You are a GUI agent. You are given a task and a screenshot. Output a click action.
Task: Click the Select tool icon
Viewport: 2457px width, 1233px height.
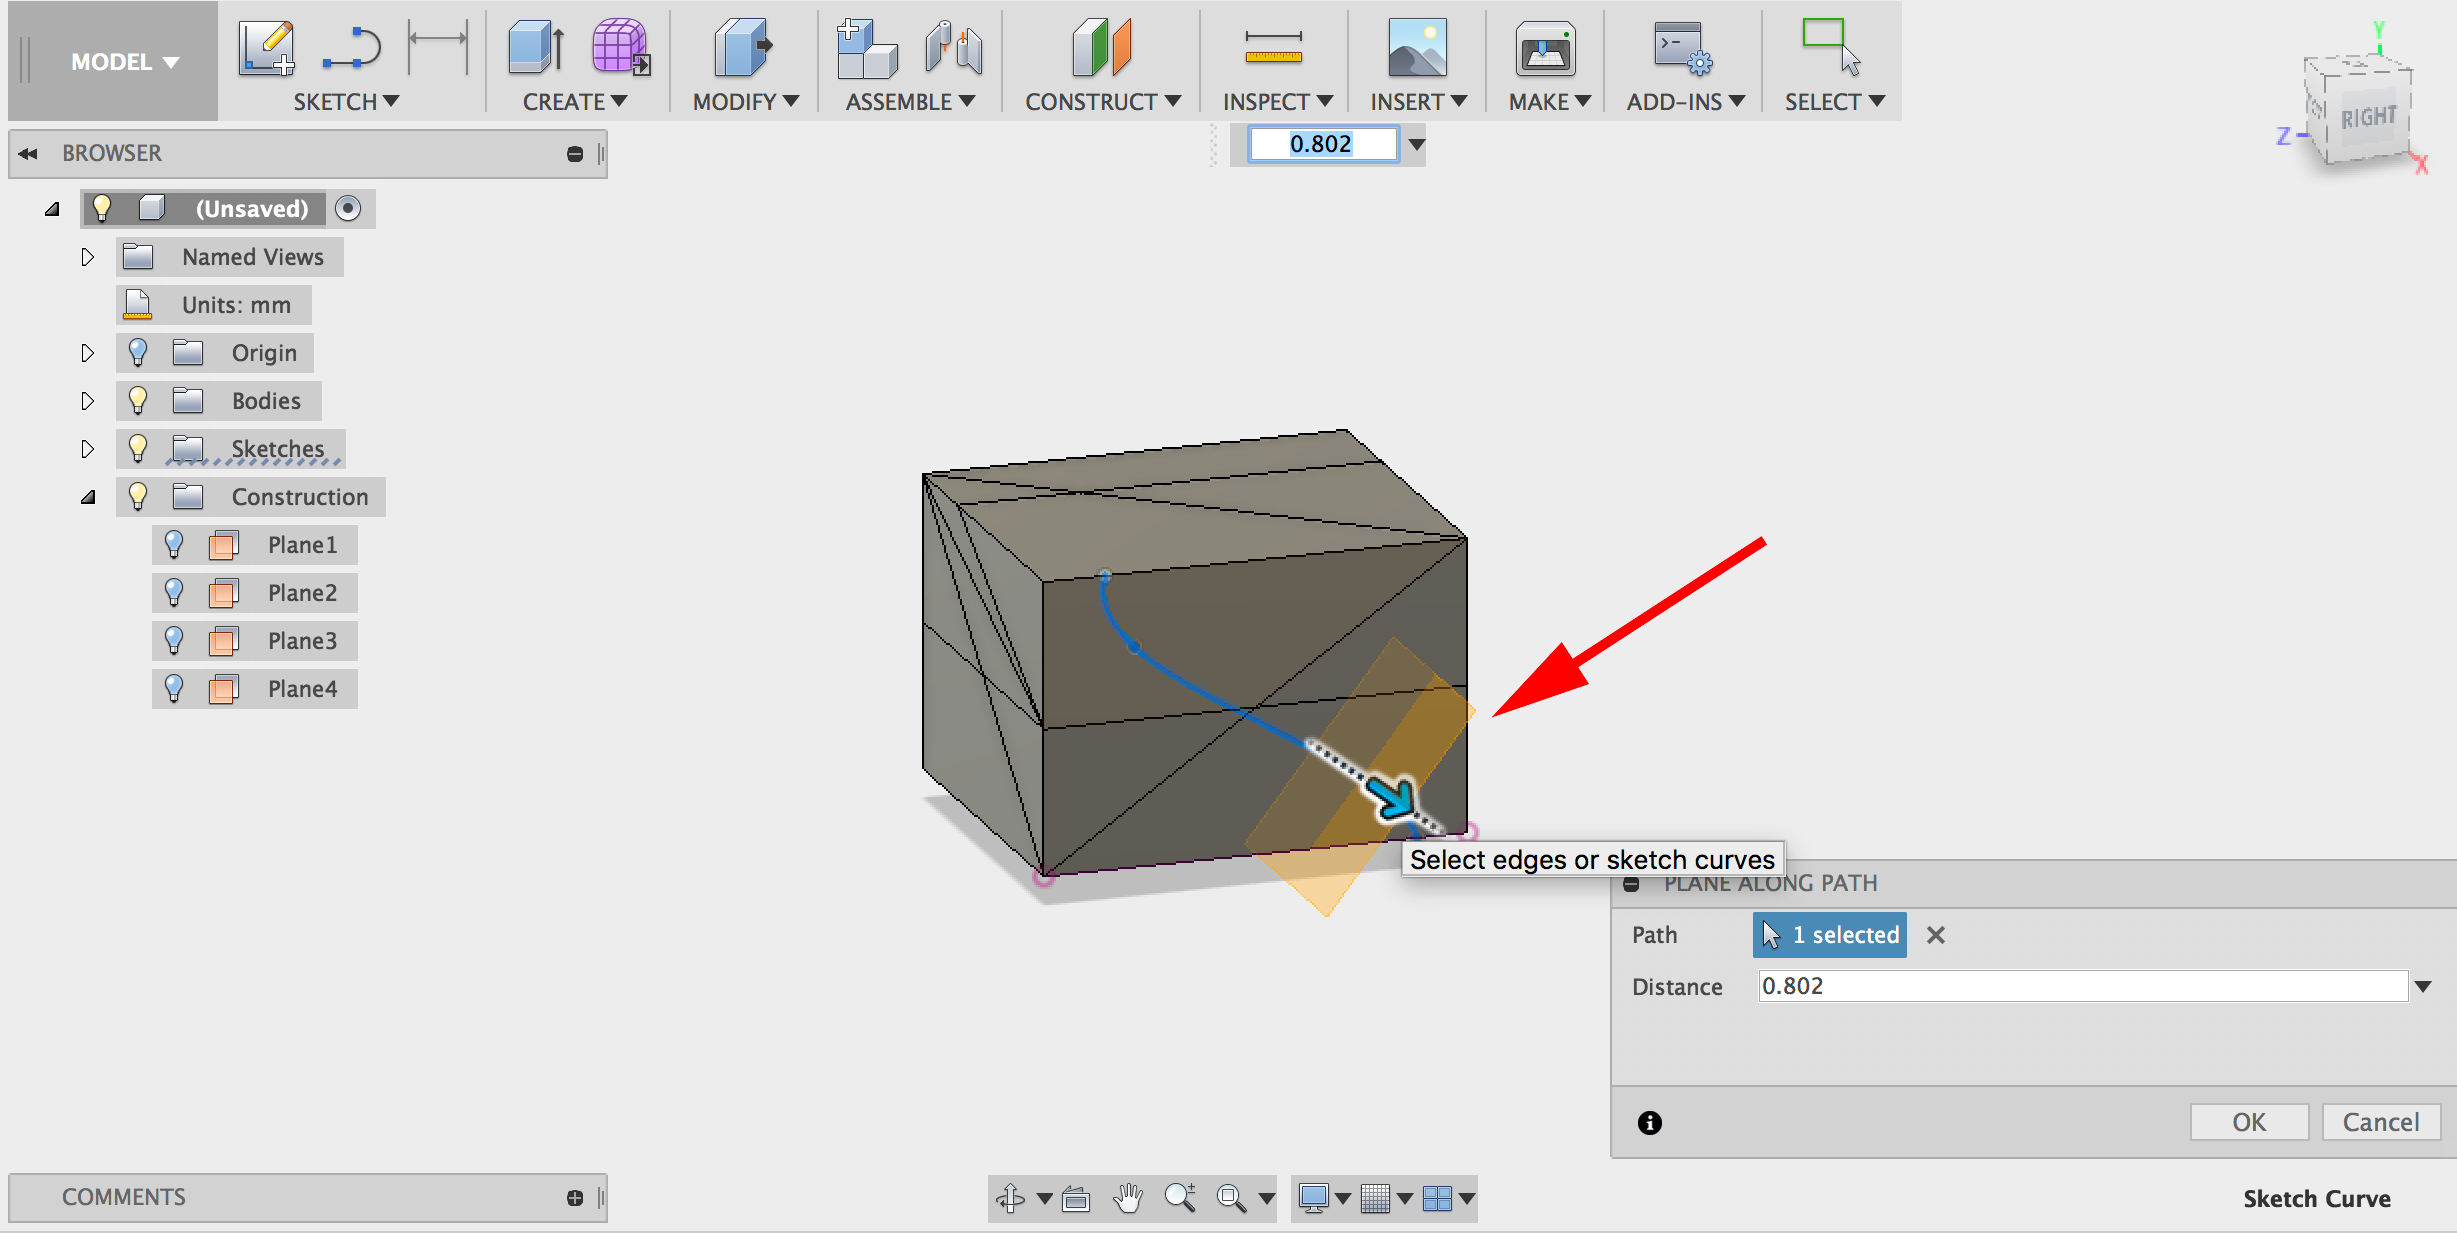tap(1831, 47)
